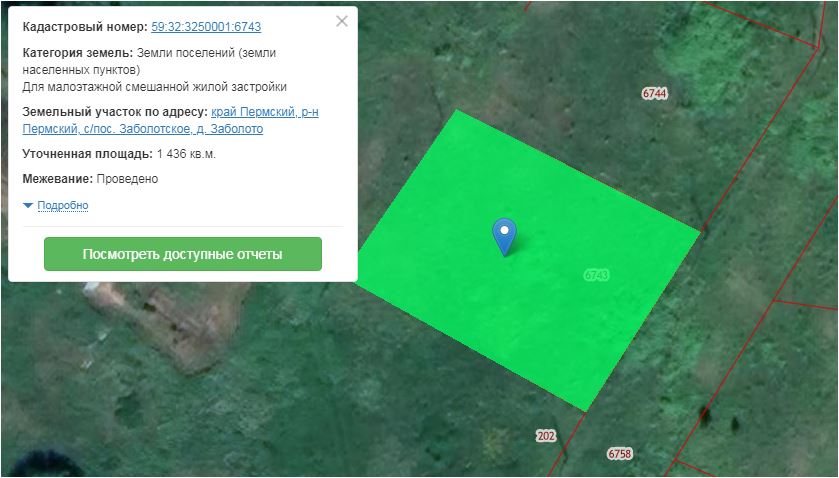Select parcel label 6758 on map
The width and height of the screenshot is (839, 478).
point(620,454)
